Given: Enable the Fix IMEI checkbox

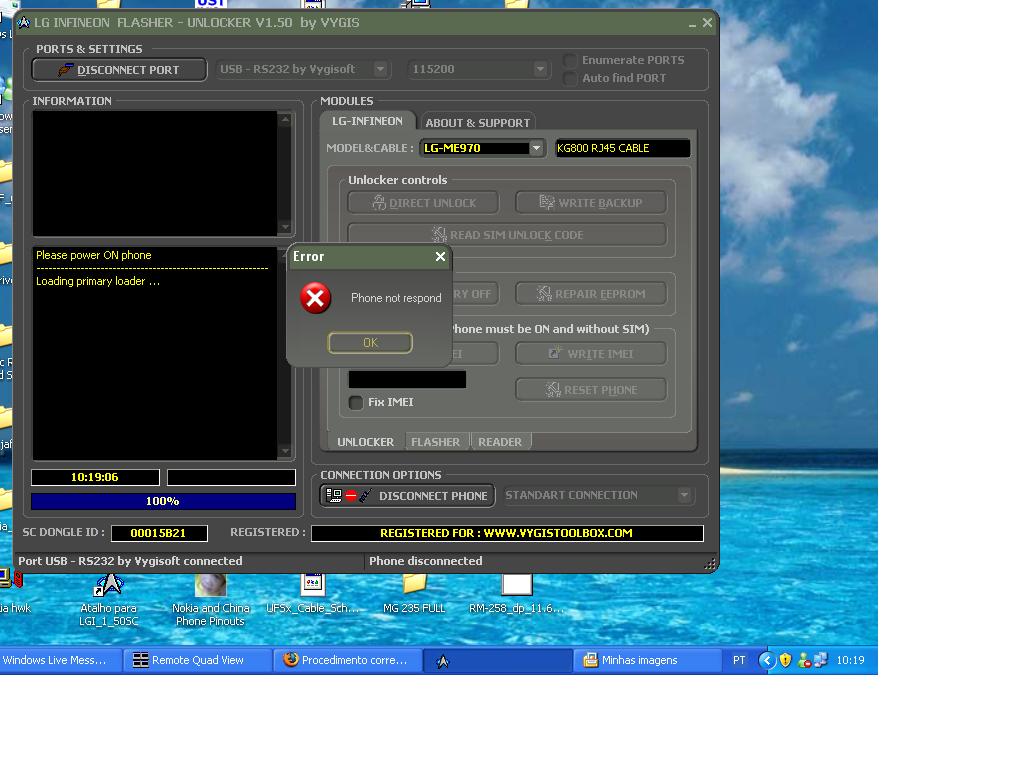Looking at the screenshot, I should point(356,402).
